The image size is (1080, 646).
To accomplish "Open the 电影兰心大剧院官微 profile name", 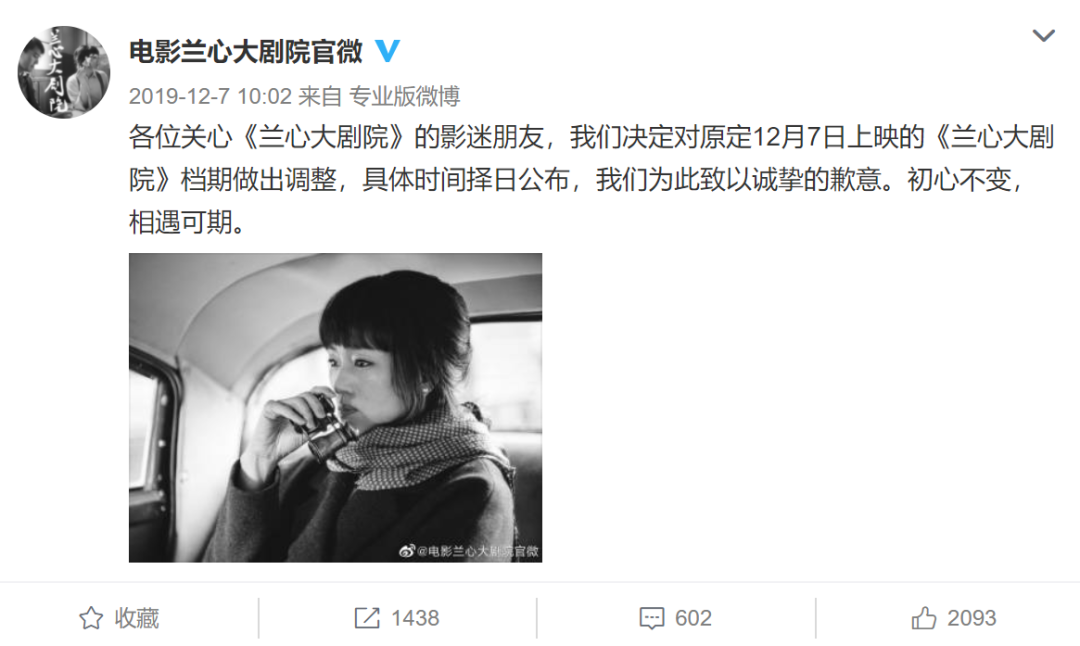I will pos(246,52).
